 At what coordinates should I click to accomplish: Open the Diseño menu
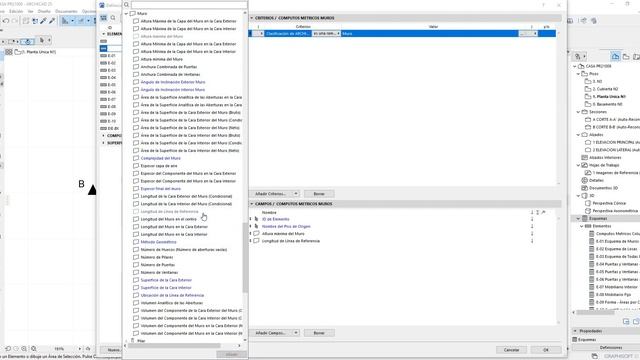point(44,11)
